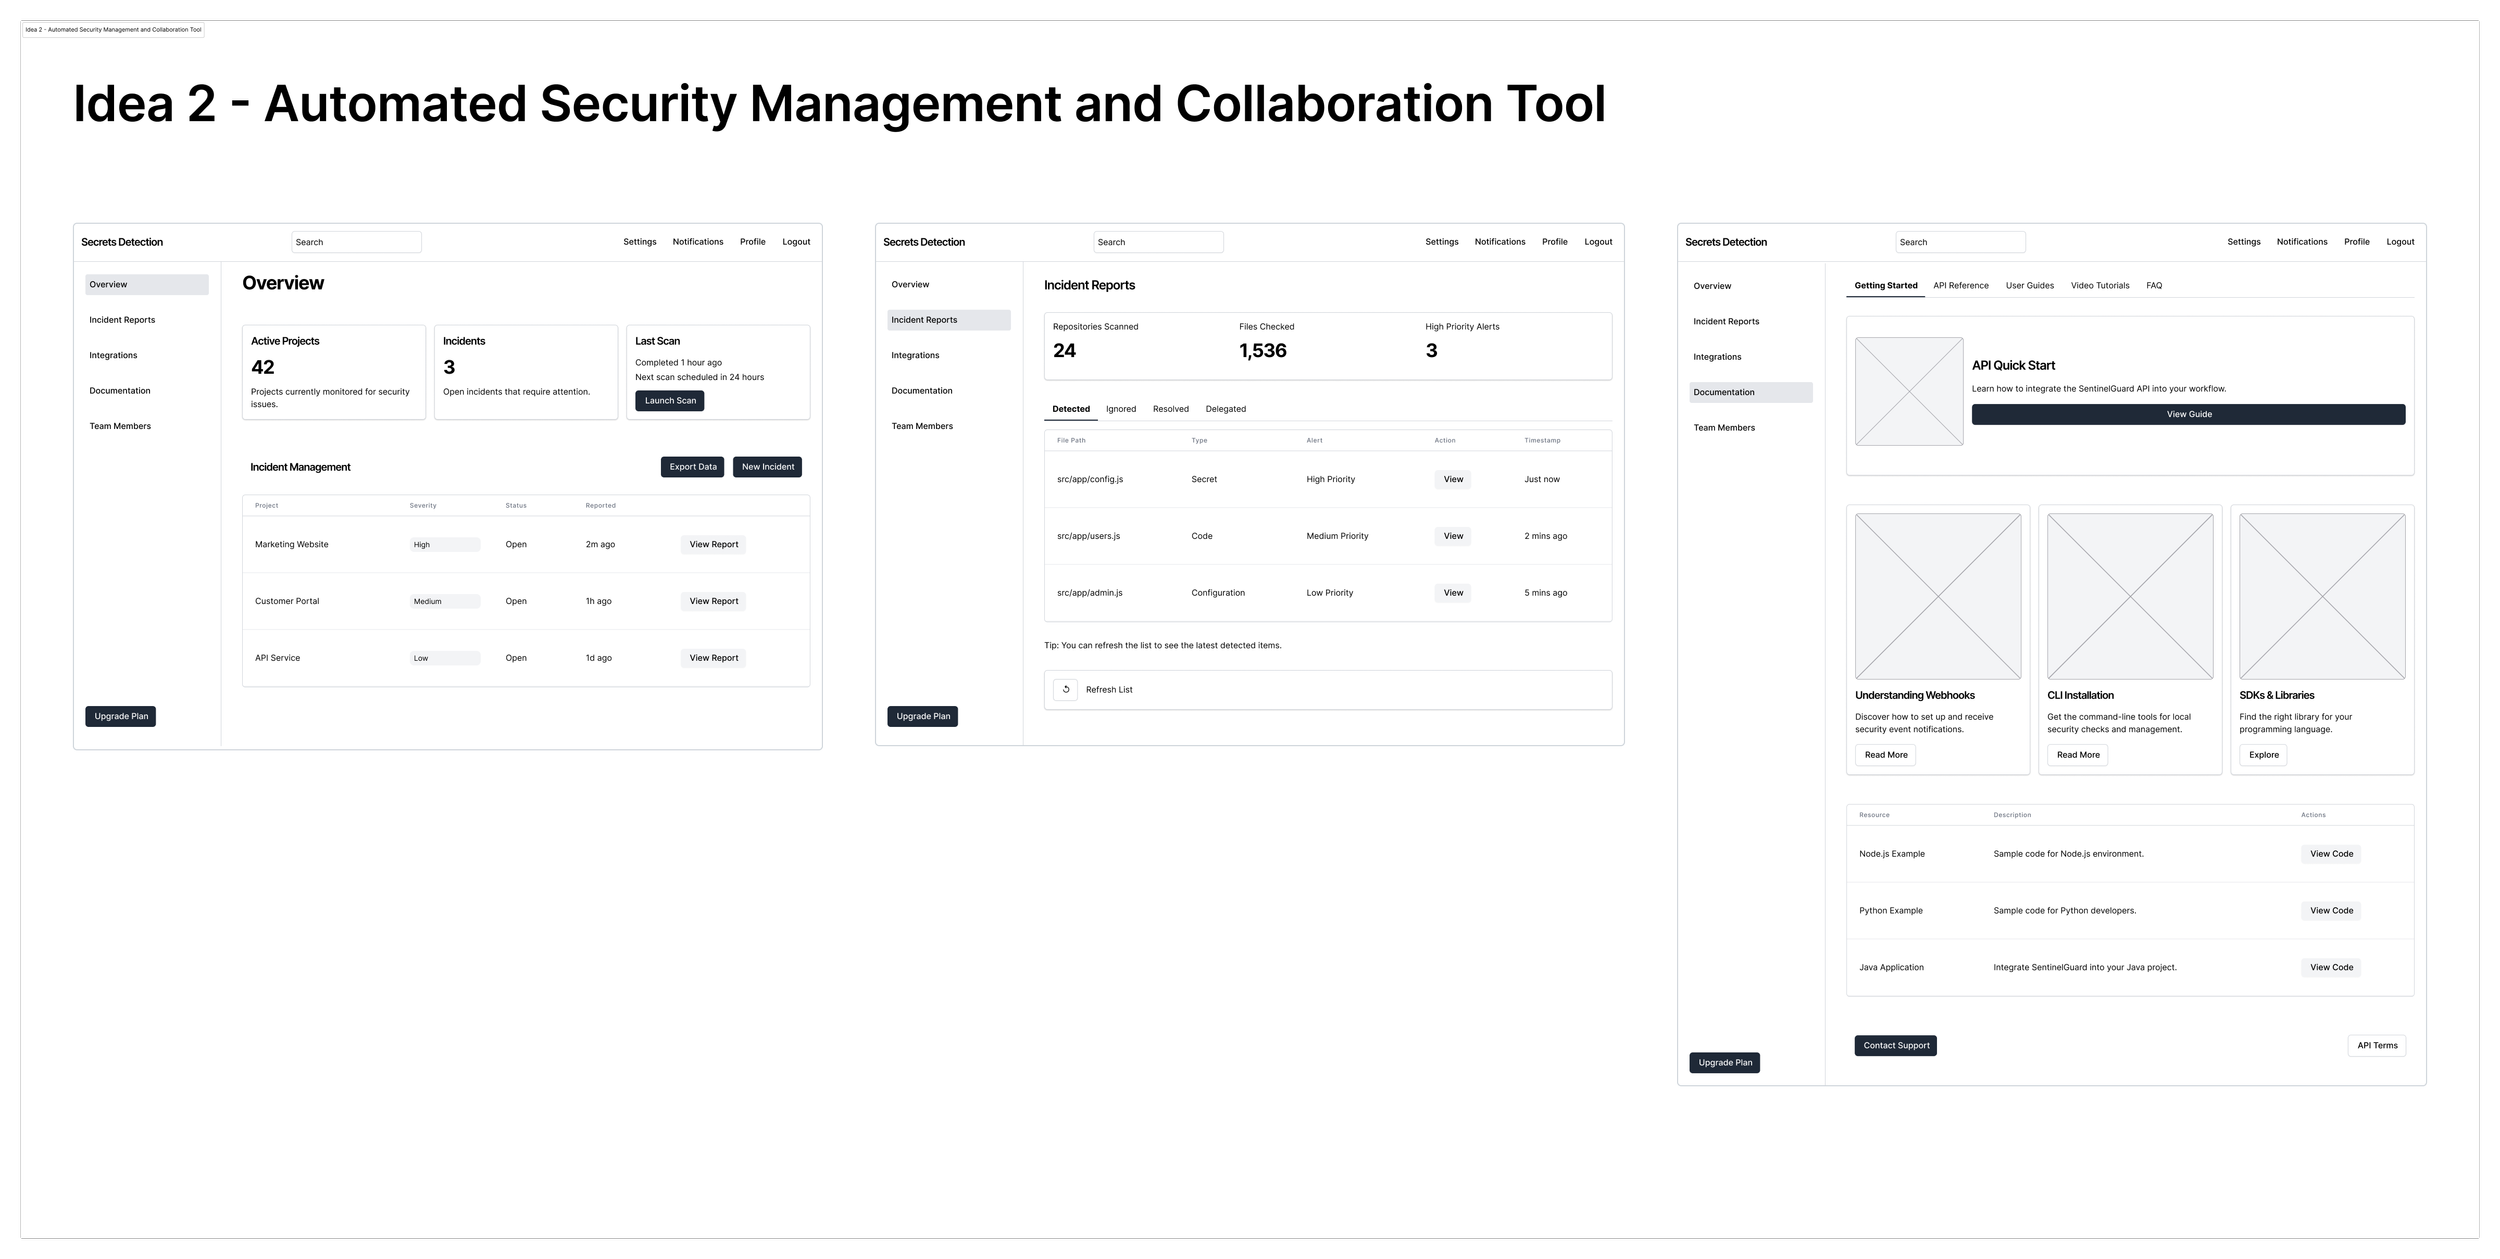Explore SDKs & Libraries
This screenshot has width=2500, height=1259.
[x=2263, y=755]
